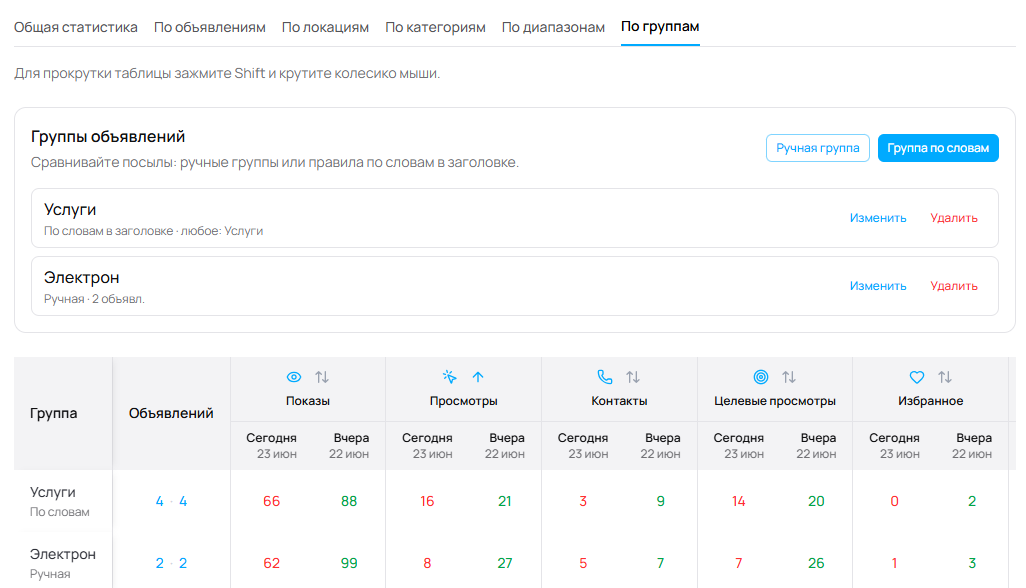This screenshot has width=1026, height=588.
Task: Click Услуги Просмотры yesterday value 21
Action: [x=504, y=502]
